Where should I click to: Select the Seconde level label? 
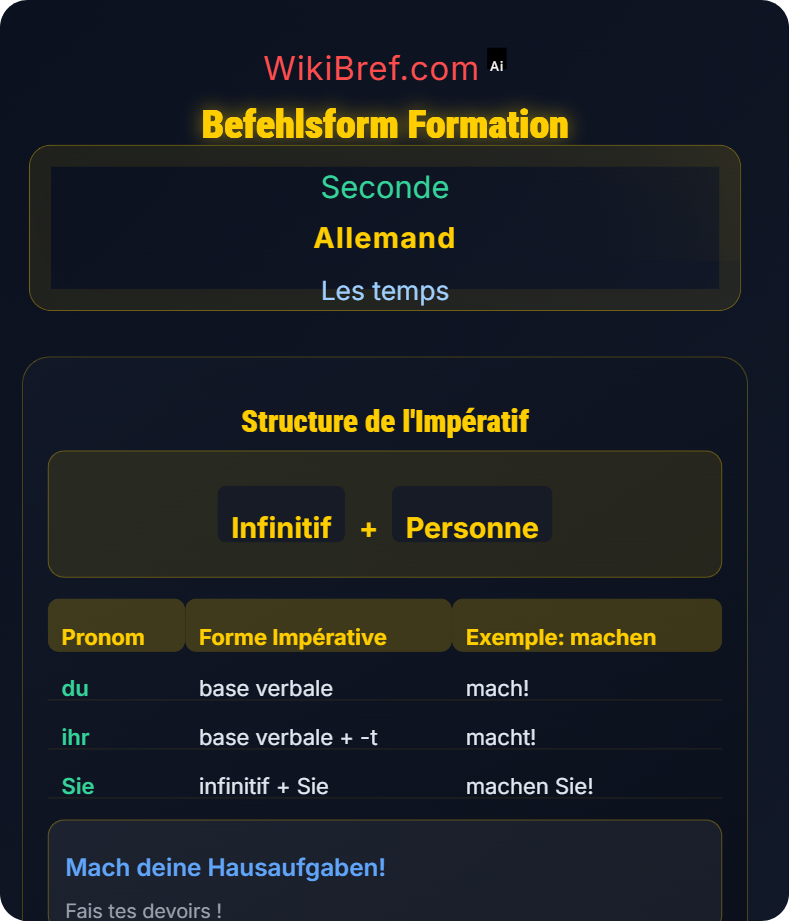(385, 187)
